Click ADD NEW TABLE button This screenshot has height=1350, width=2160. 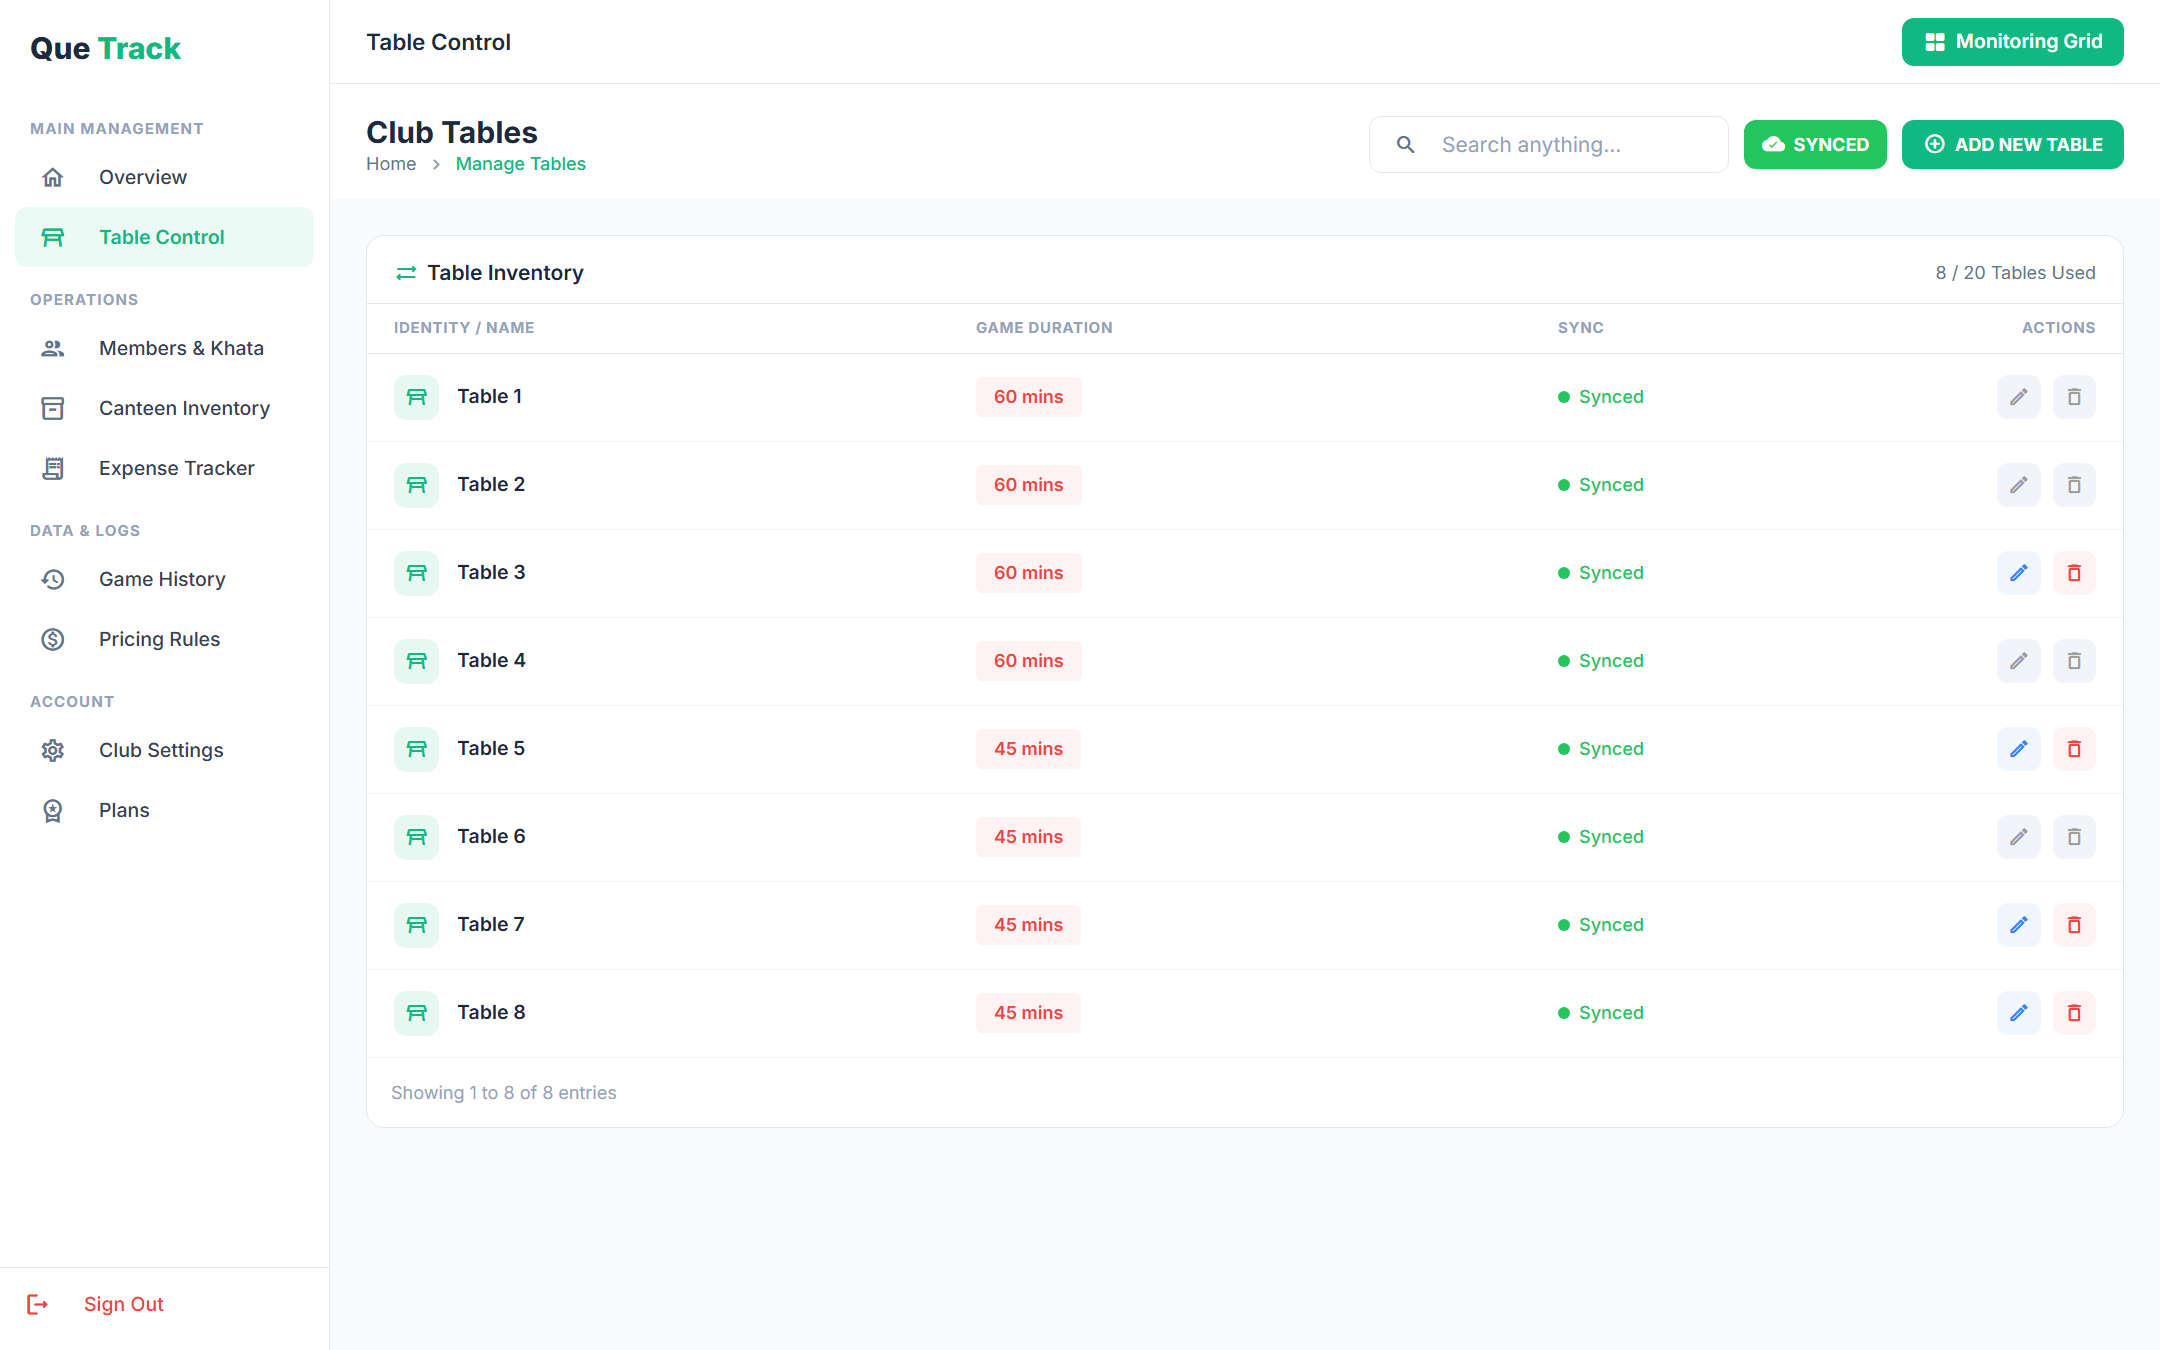point(2012,145)
